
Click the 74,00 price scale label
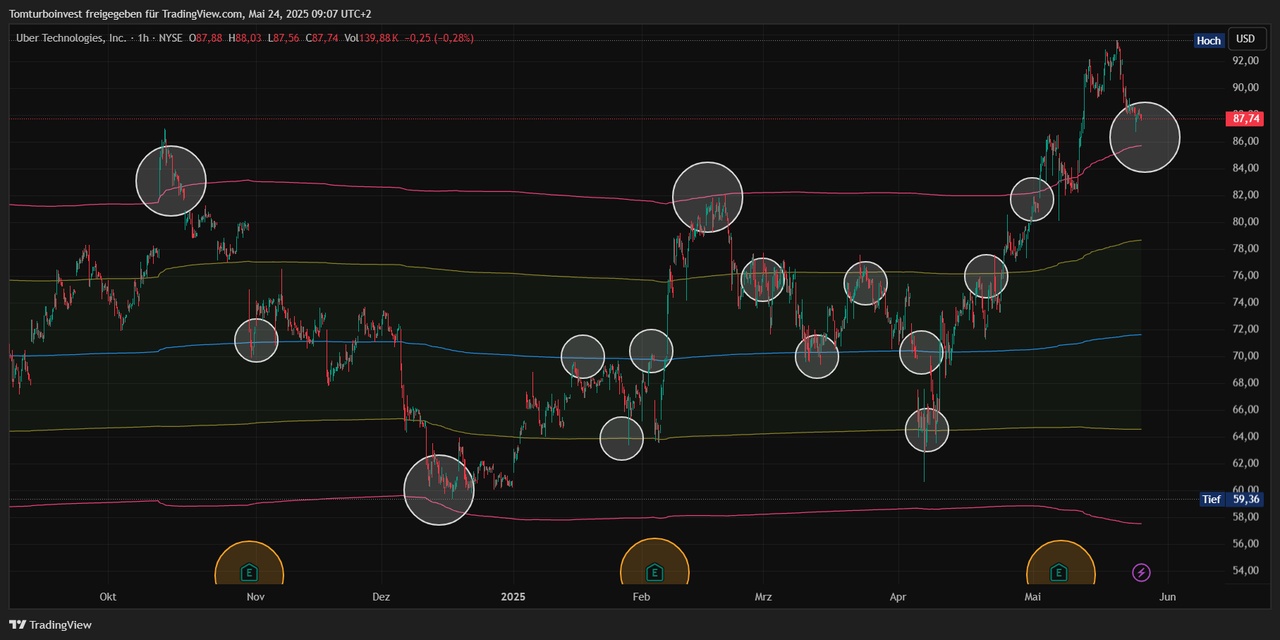[x=1245, y=302]
